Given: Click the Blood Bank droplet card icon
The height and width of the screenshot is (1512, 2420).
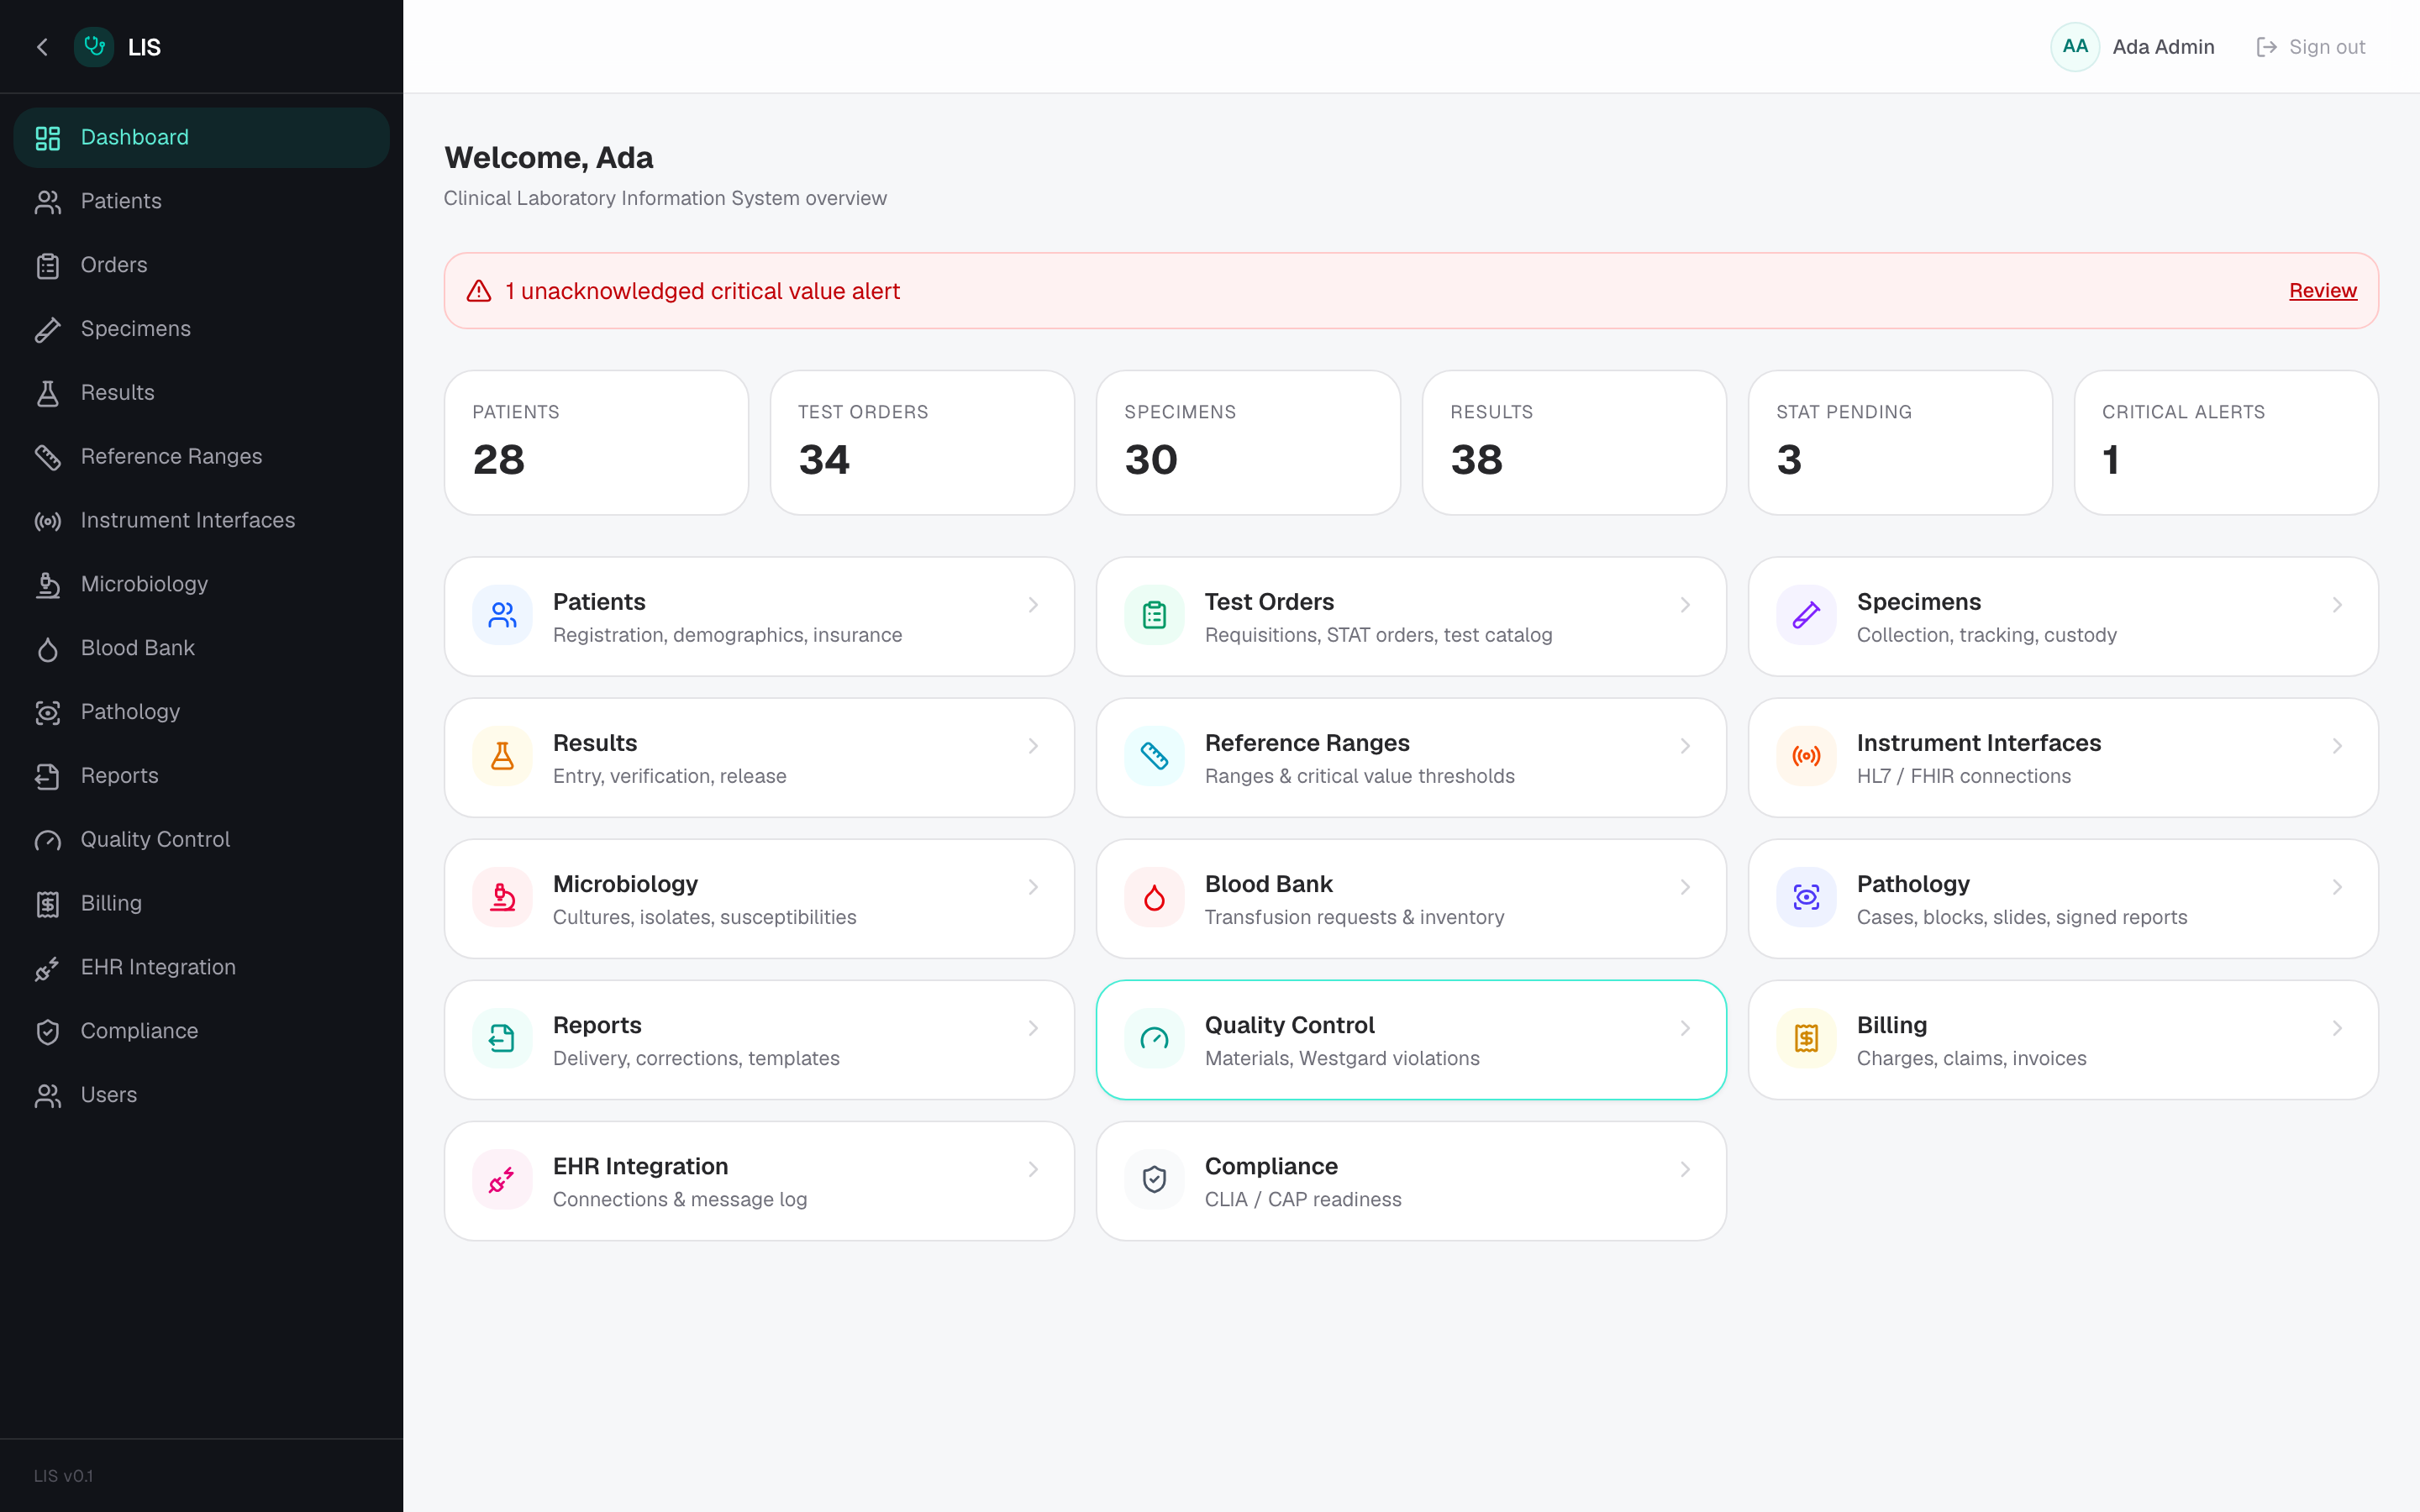Looking at the screenshot, I should point(1154,897).
